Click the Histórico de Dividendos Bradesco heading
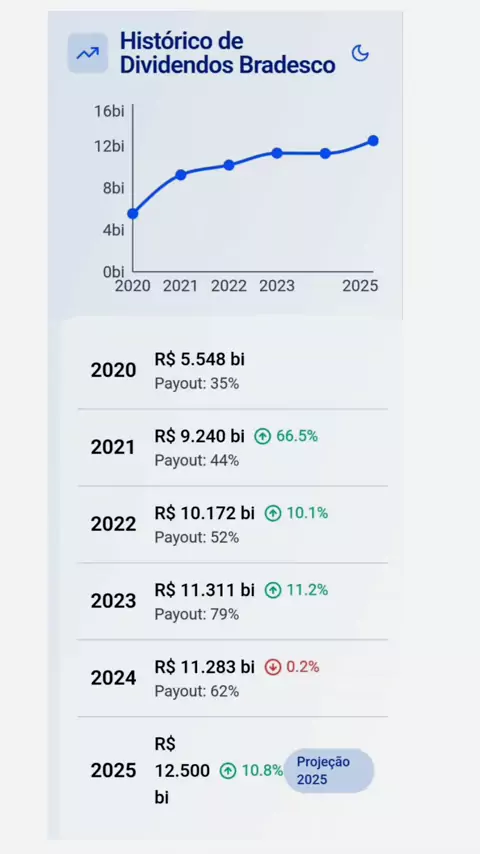480x854 pixels. pos(227,53)
